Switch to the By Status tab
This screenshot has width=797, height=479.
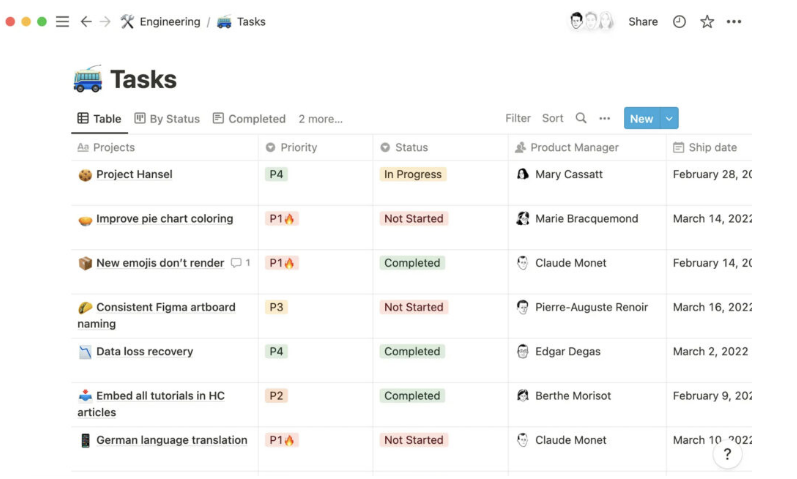(167, 119)
